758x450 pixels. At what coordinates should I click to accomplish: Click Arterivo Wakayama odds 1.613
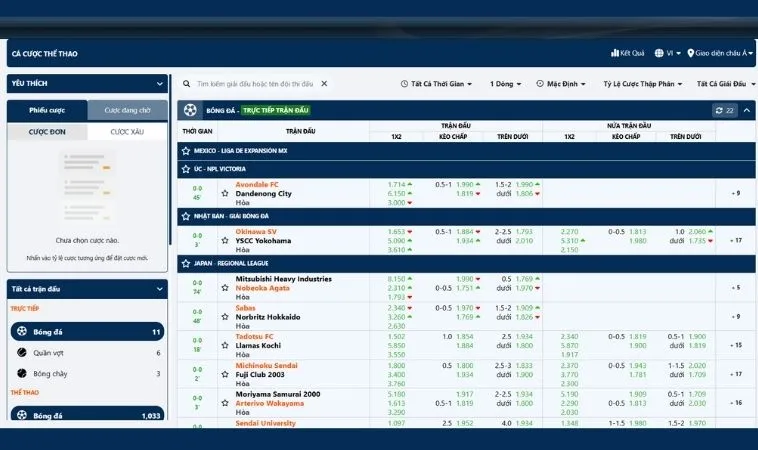pos(396,403)
